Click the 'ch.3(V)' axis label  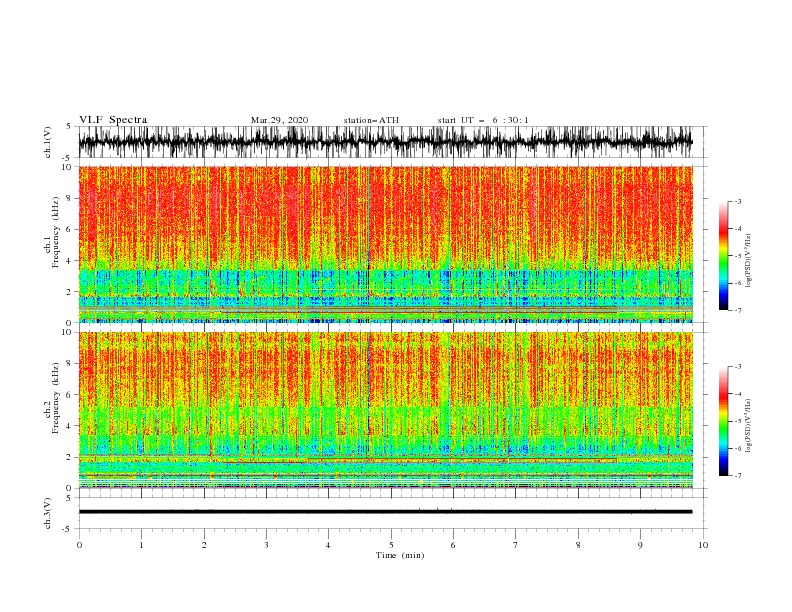point(48,513)
